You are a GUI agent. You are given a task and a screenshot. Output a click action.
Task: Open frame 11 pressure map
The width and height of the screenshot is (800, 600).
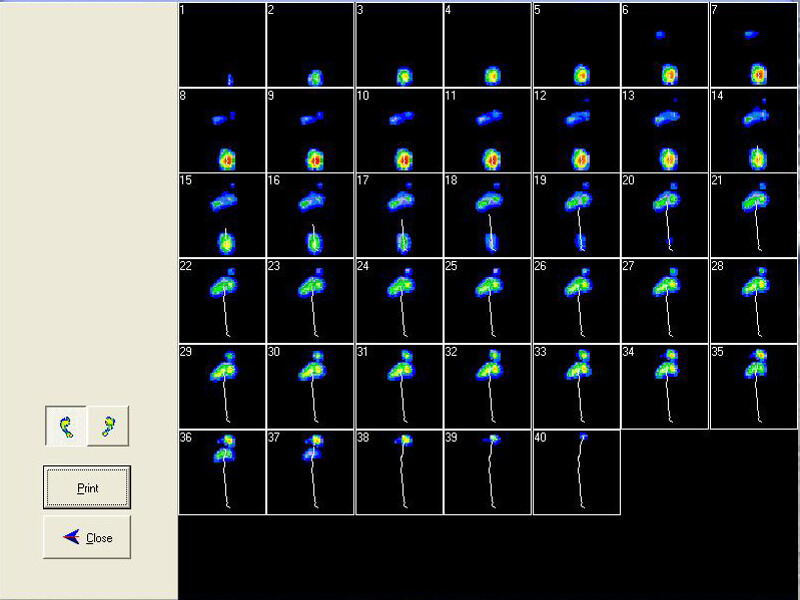point(487,130)
